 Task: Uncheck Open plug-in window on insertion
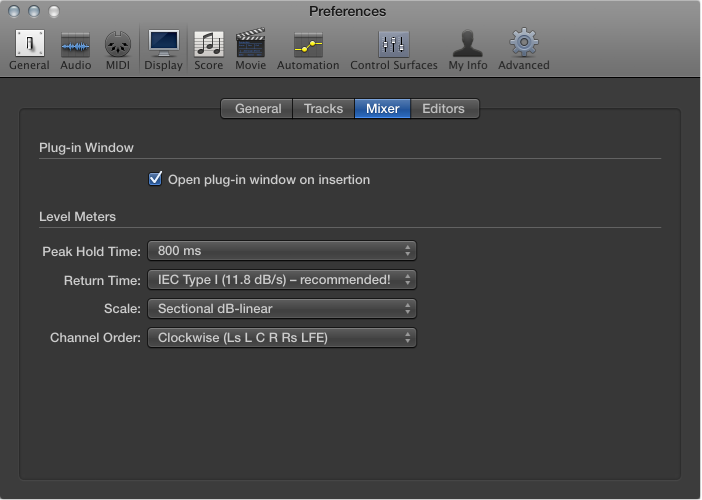point(155,179)
